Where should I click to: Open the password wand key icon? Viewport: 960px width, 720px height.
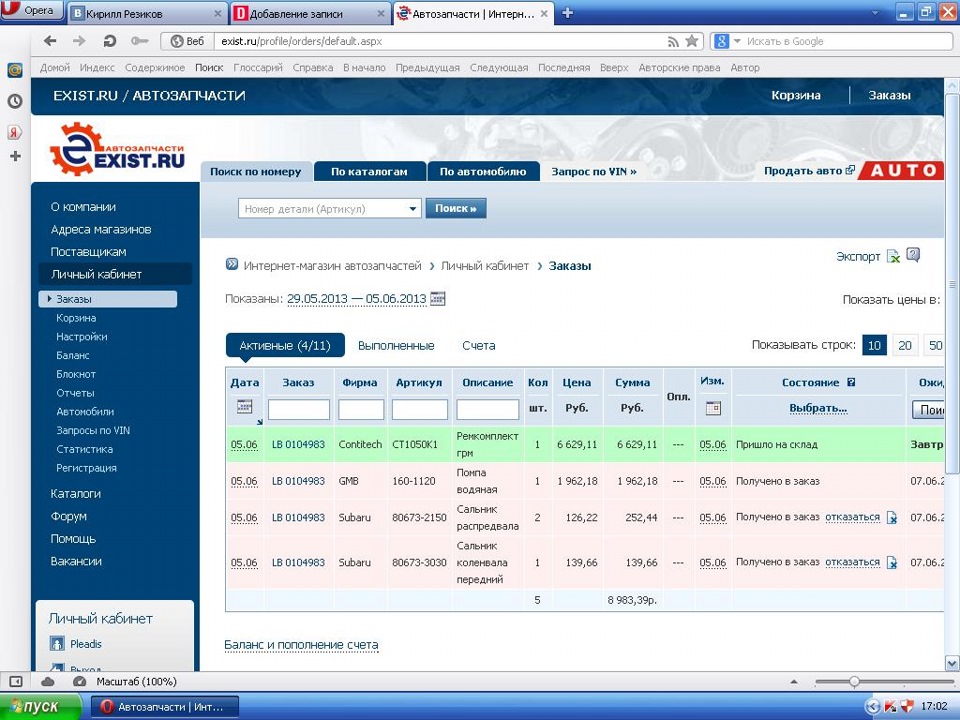[140, 41]
